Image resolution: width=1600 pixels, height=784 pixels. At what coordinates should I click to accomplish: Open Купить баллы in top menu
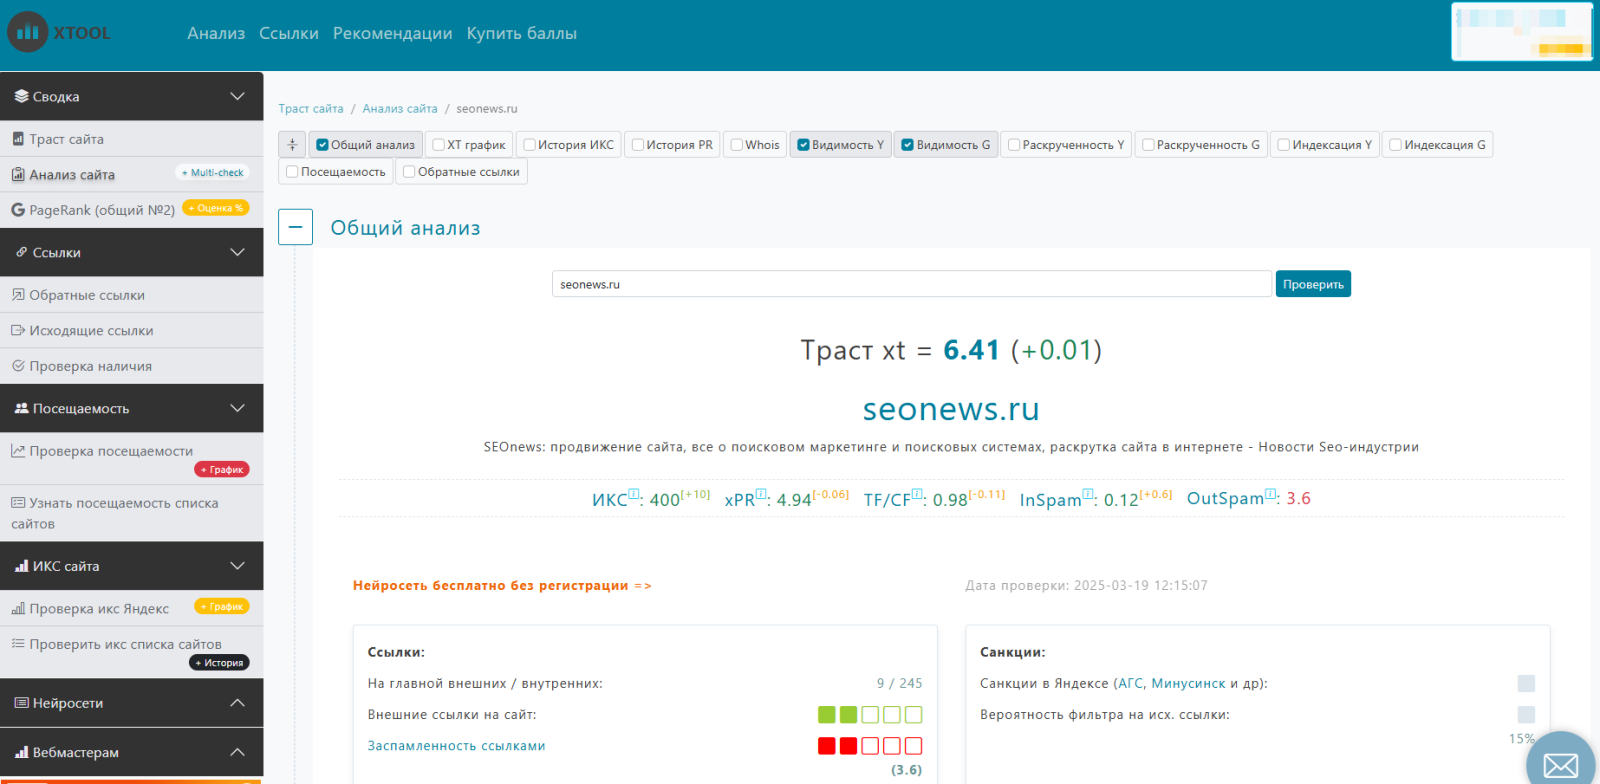(x=521, y=33)
